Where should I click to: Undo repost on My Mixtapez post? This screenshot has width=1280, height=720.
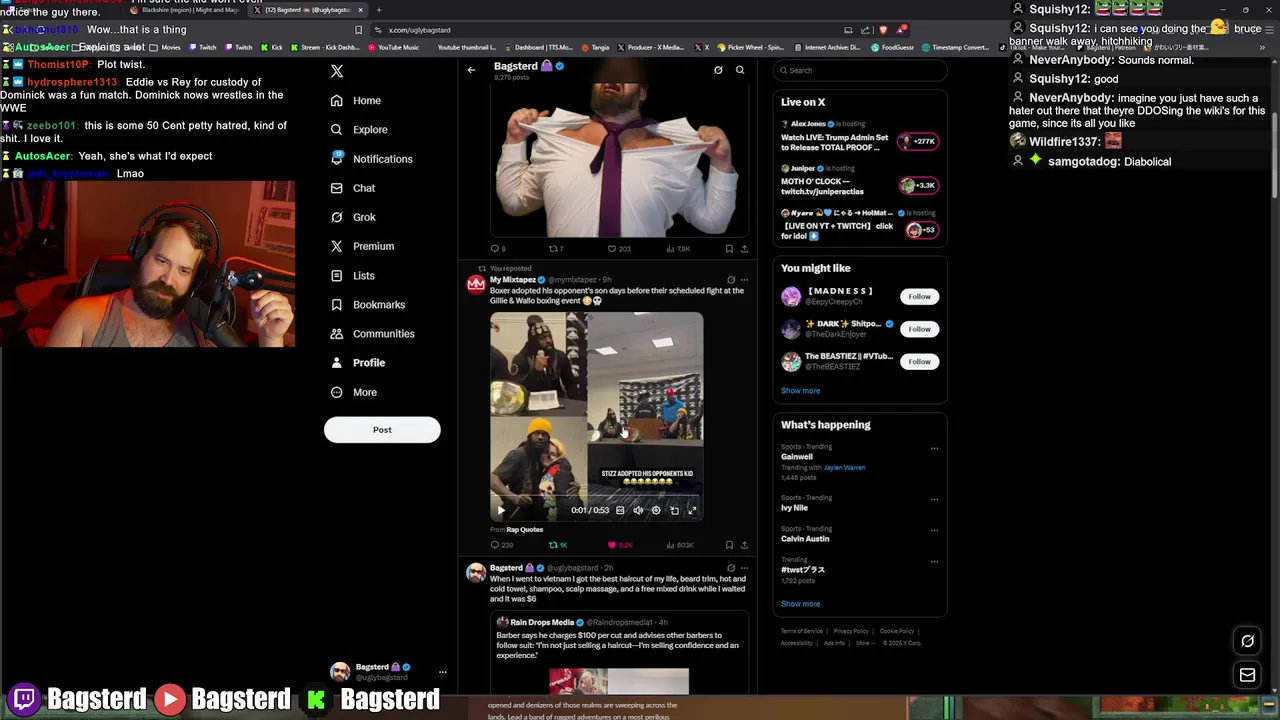pos(558,545)
